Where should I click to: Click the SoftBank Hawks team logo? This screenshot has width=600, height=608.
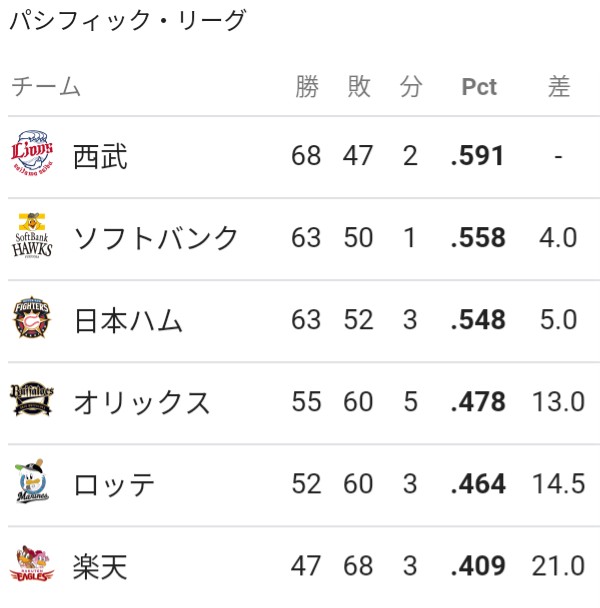point(32,235)
